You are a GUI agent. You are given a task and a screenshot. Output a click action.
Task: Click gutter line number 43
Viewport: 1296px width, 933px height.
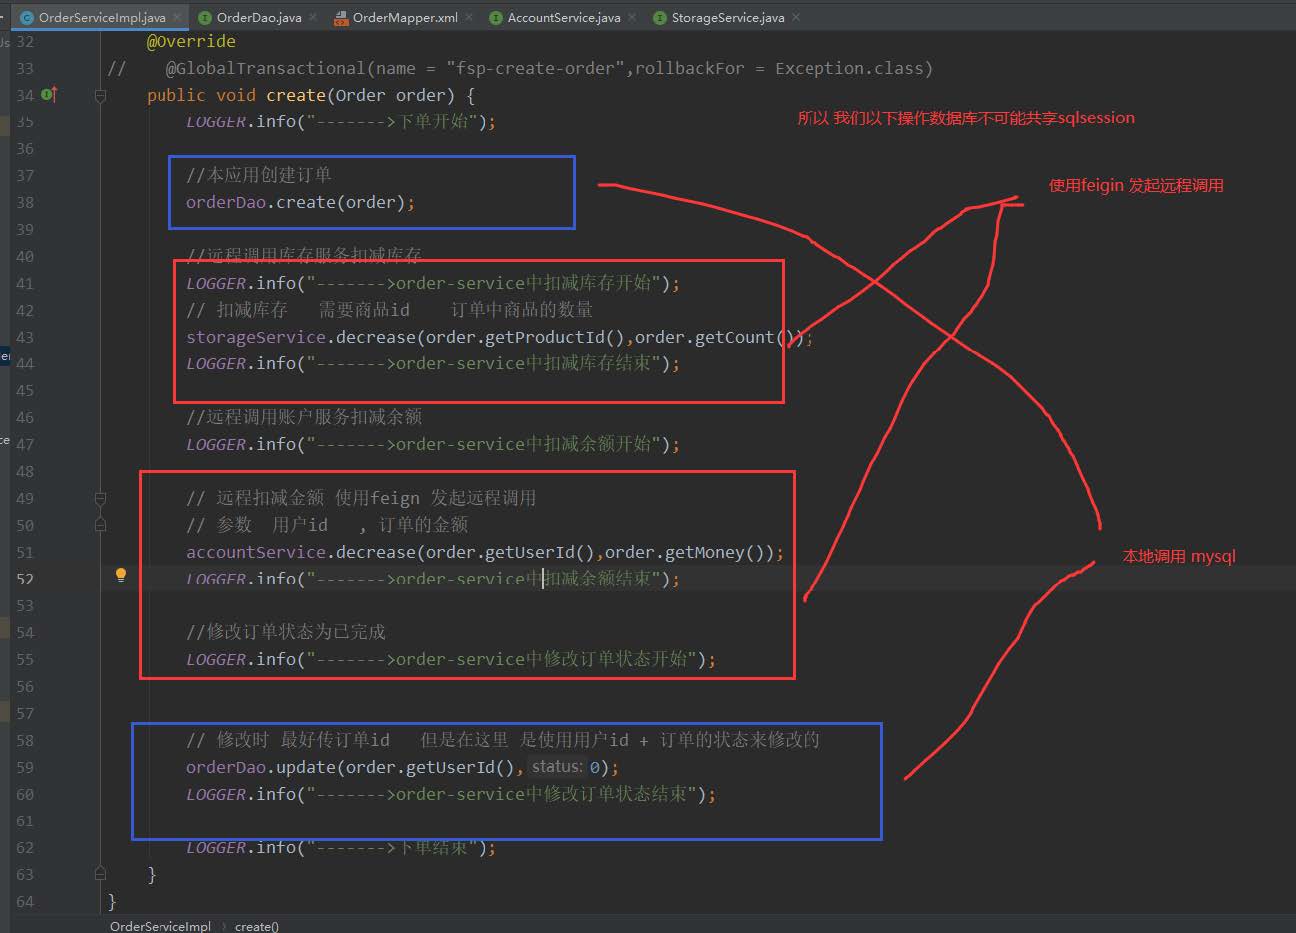tap(24, 337)
